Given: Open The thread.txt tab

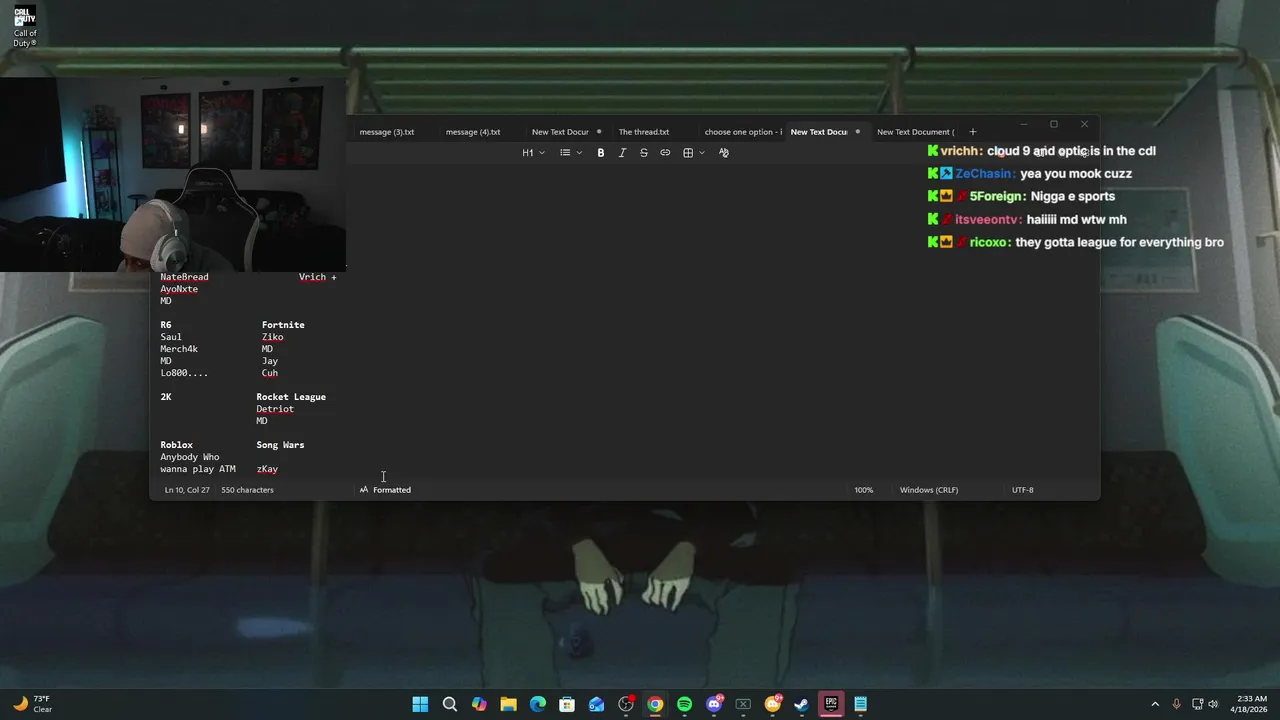Looking at the screenshot, I should click(x=644, y=132).
